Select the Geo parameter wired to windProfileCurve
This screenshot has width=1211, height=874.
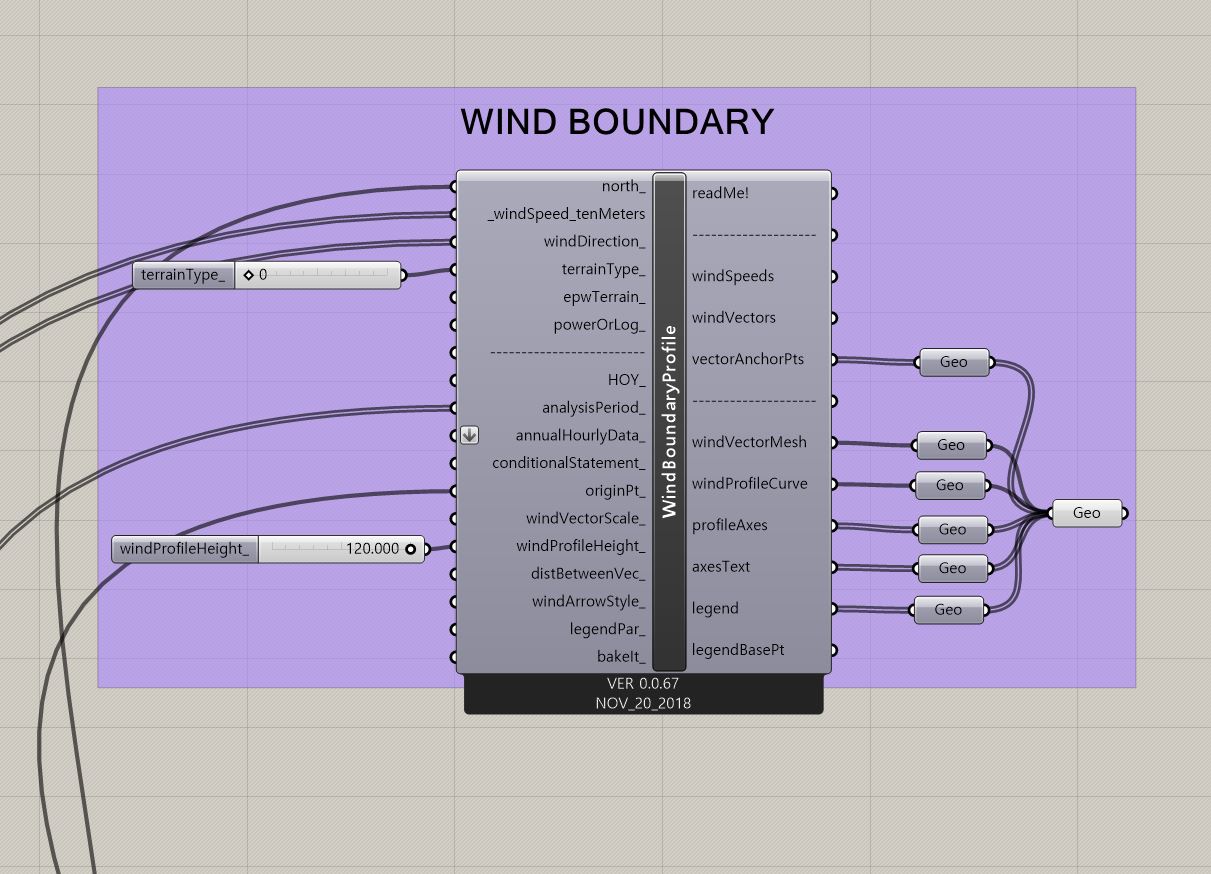(949, 485)
